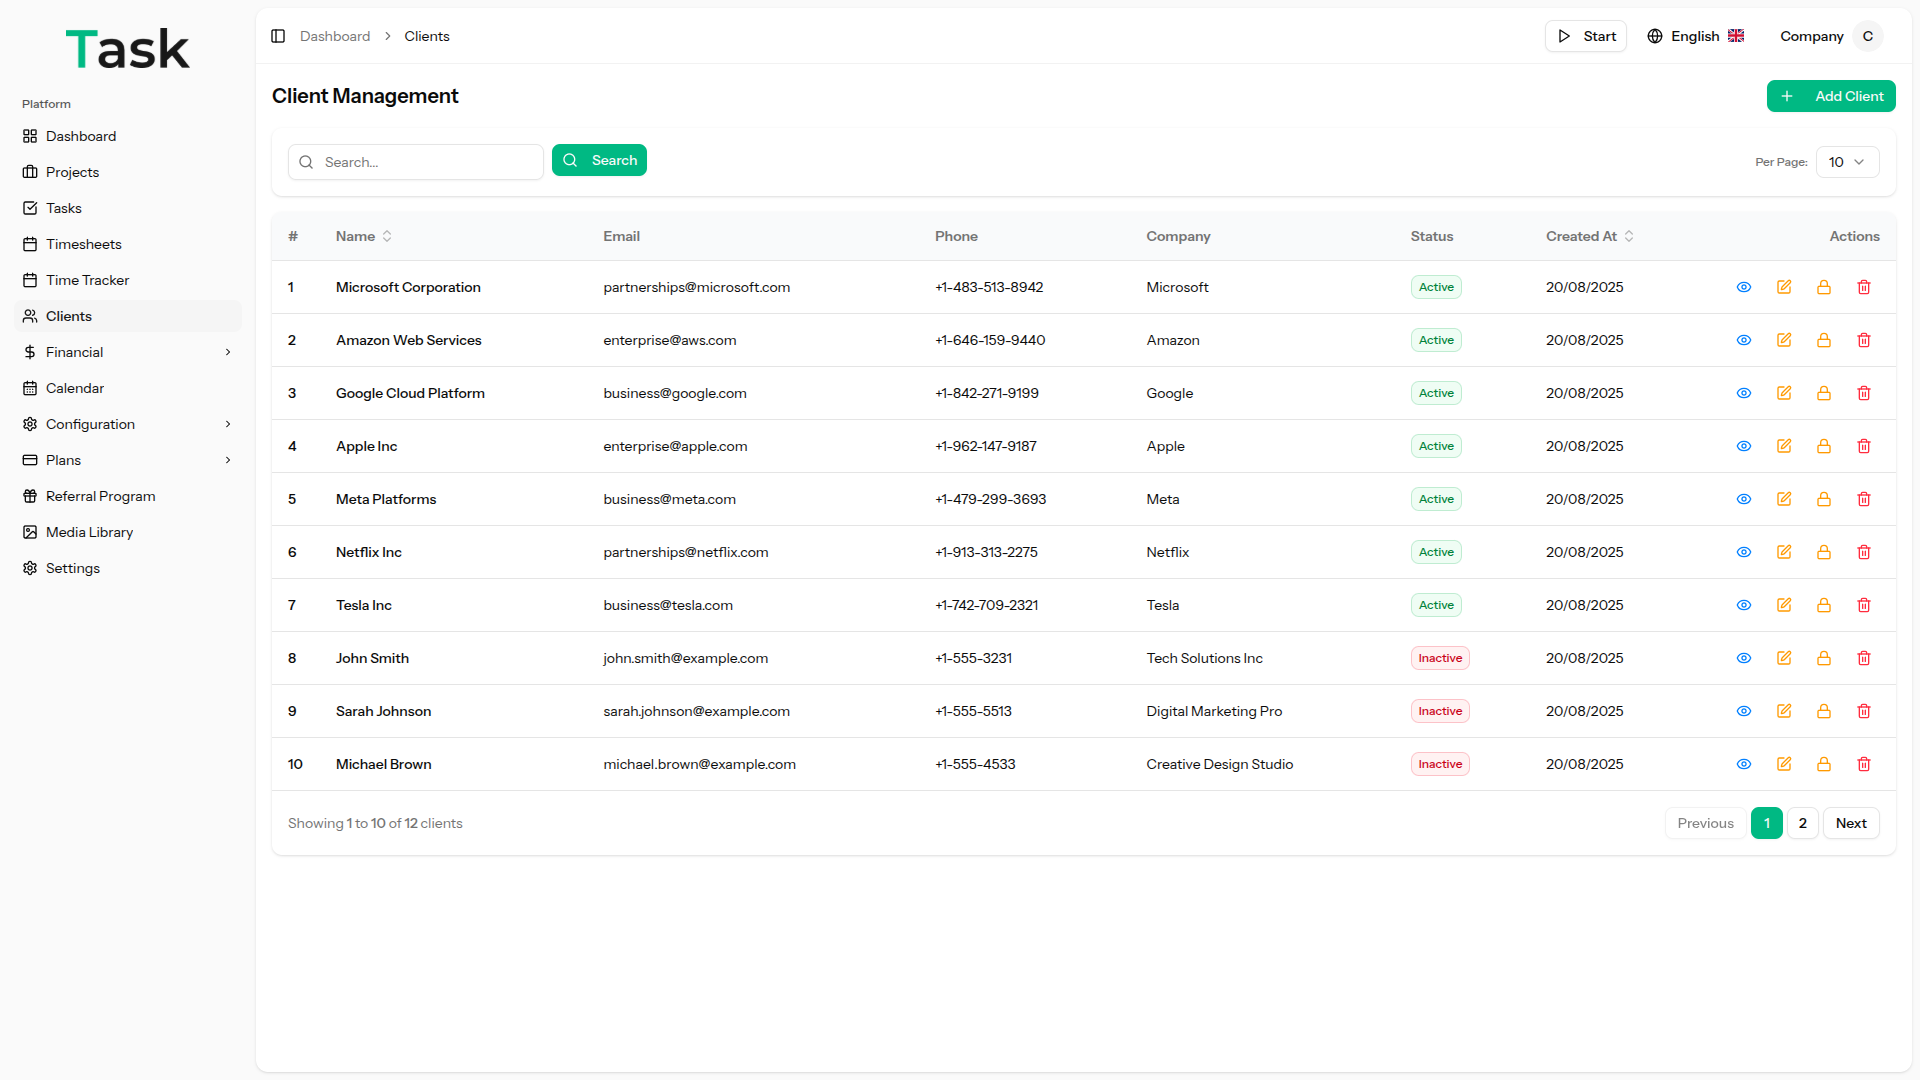
Task: Open Timesheets in the sidebar
Action: [x=84, y=244]
